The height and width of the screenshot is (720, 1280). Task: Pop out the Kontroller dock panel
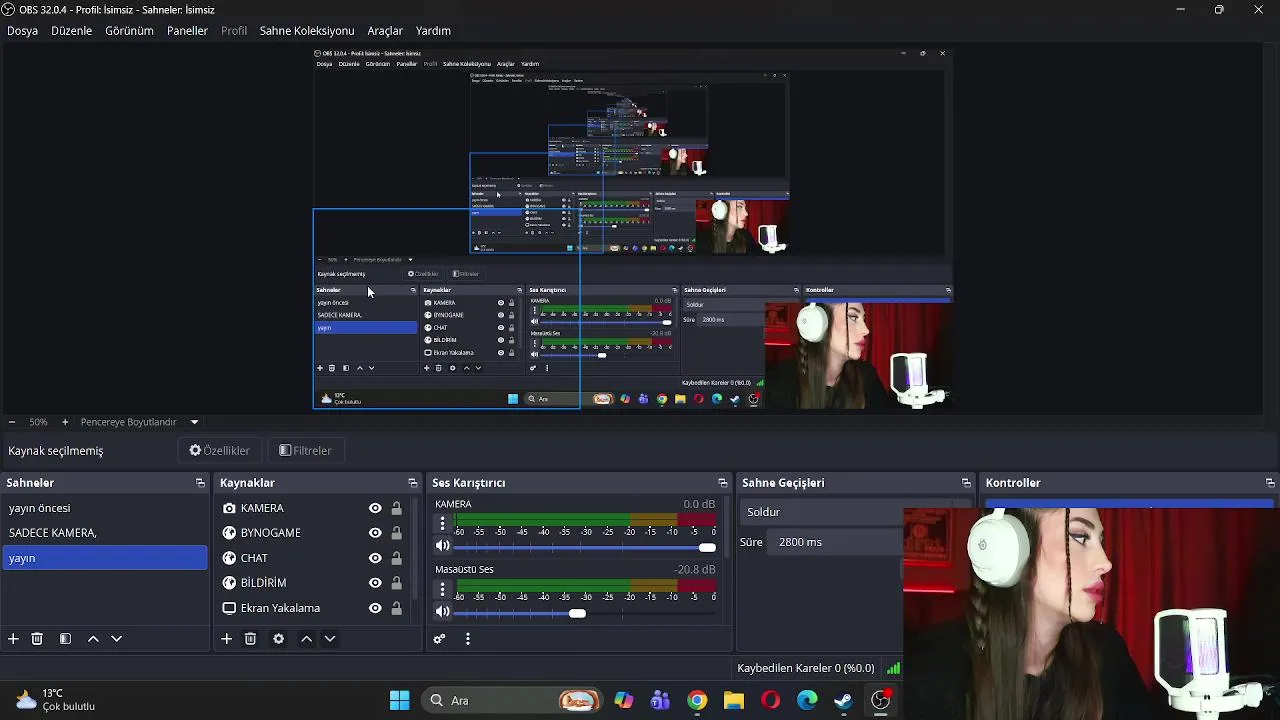click(x=1270, y=483)
